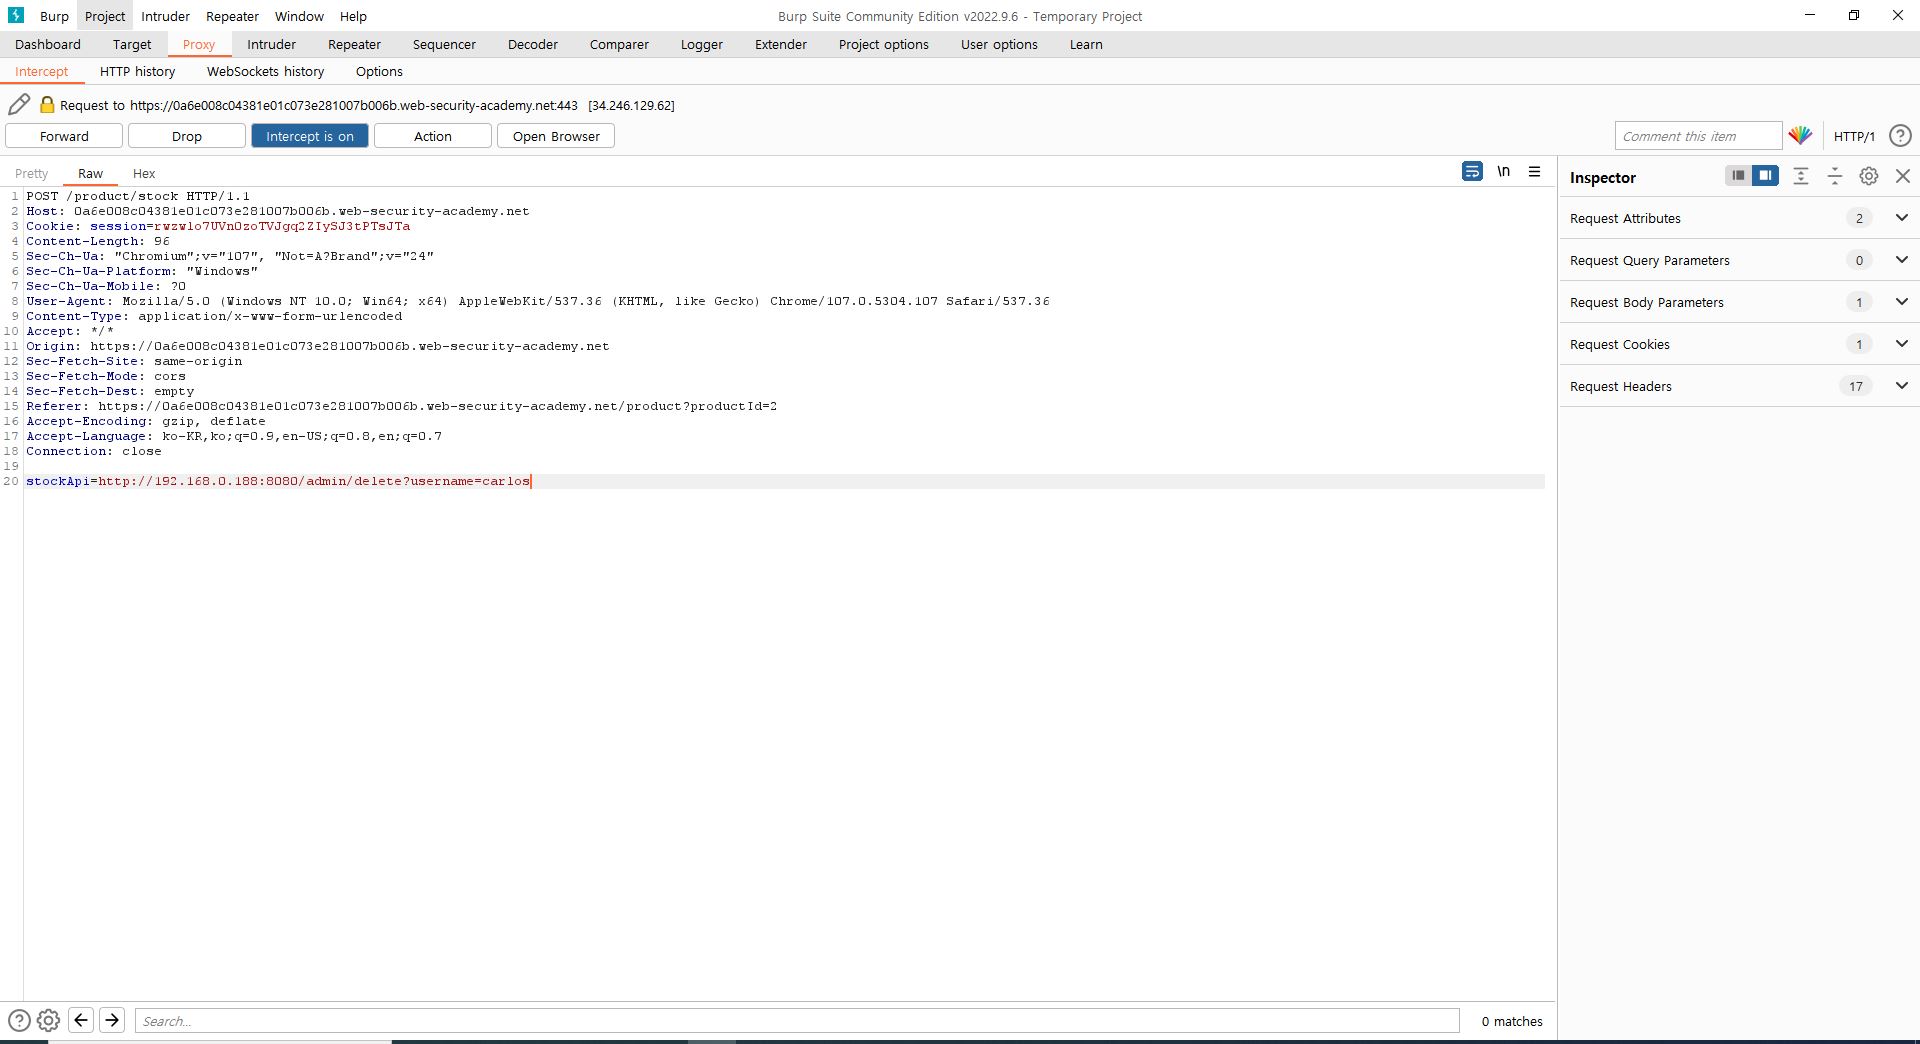Open the HTTP history sub-tab
This screenshot has height=1044, width=1920.
(137, 71)
